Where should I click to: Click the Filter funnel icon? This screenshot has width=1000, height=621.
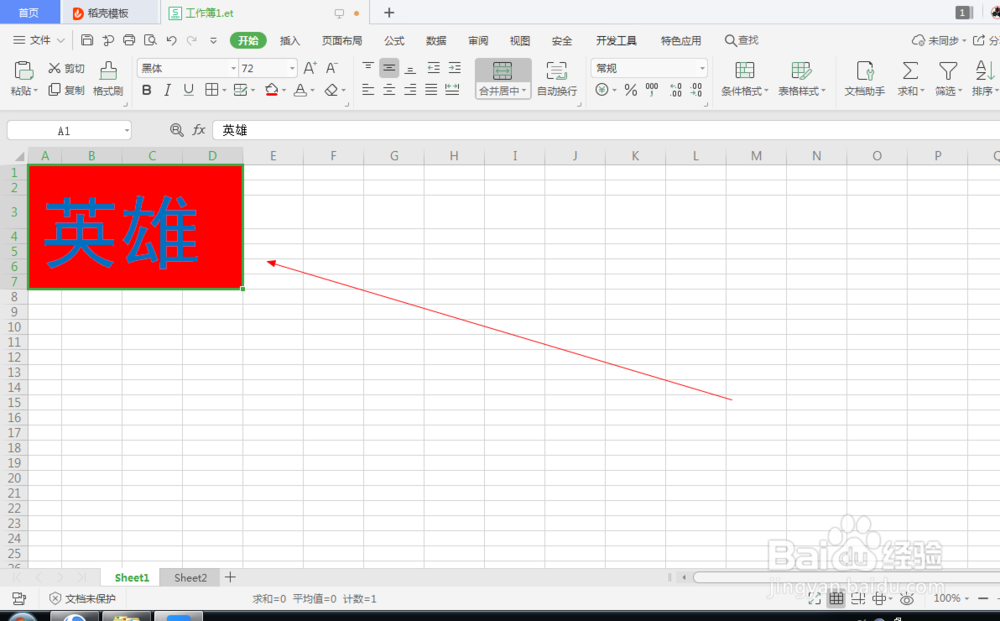tap(948, 70)
